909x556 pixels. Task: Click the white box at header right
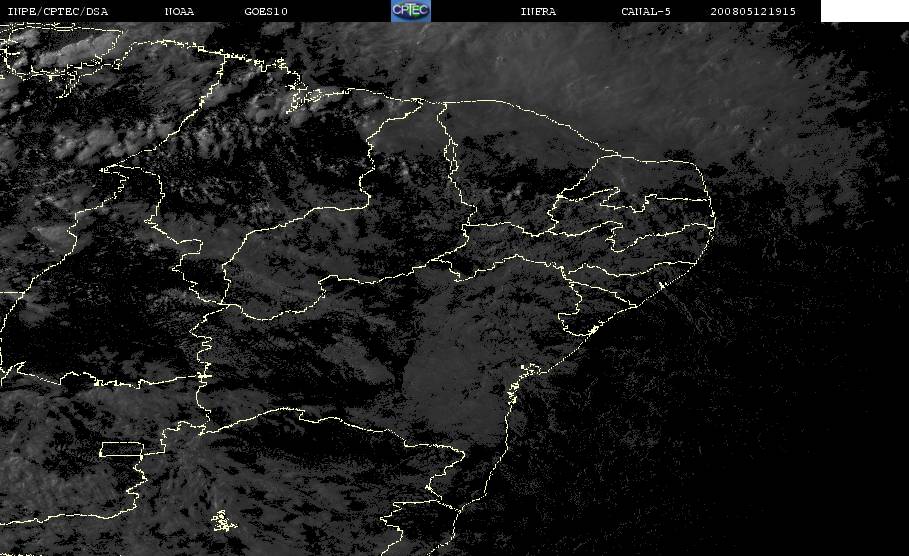coord(865,11)
